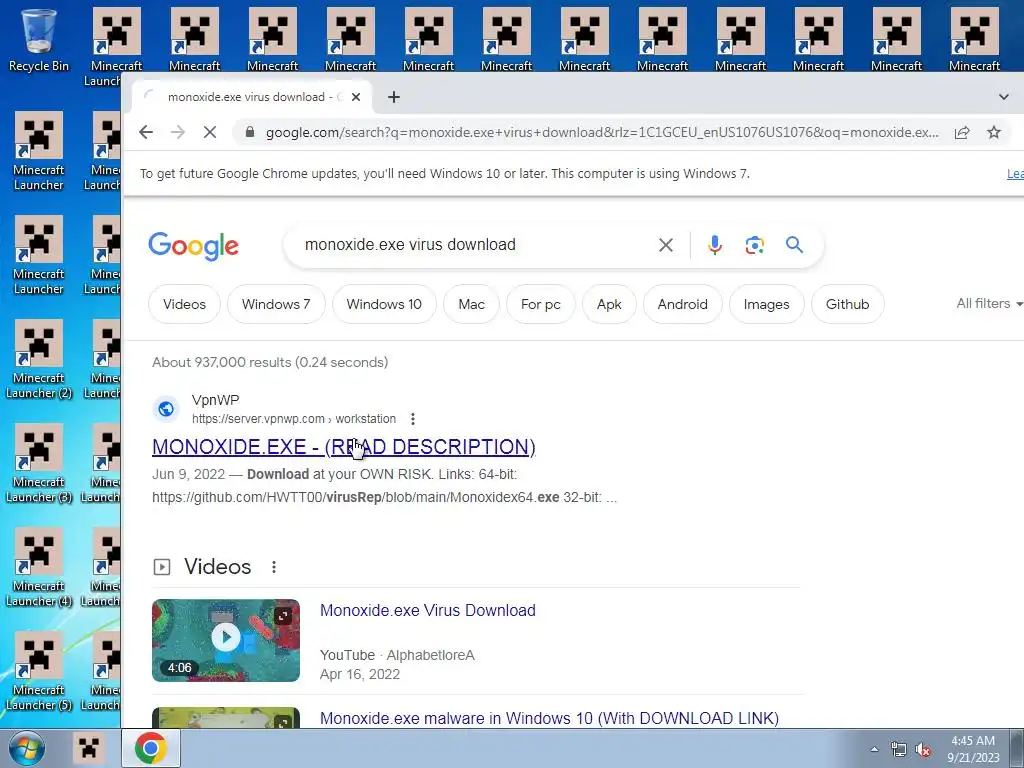The width and height of the screenshot is (1024, 768).
Task: Select the Mac filter chip
Action: 472,304
